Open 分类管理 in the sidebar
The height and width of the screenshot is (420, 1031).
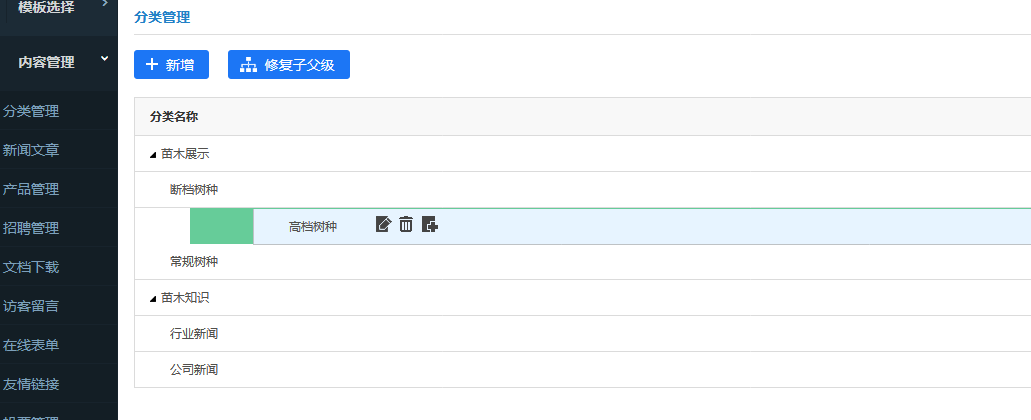coord(31,111)
